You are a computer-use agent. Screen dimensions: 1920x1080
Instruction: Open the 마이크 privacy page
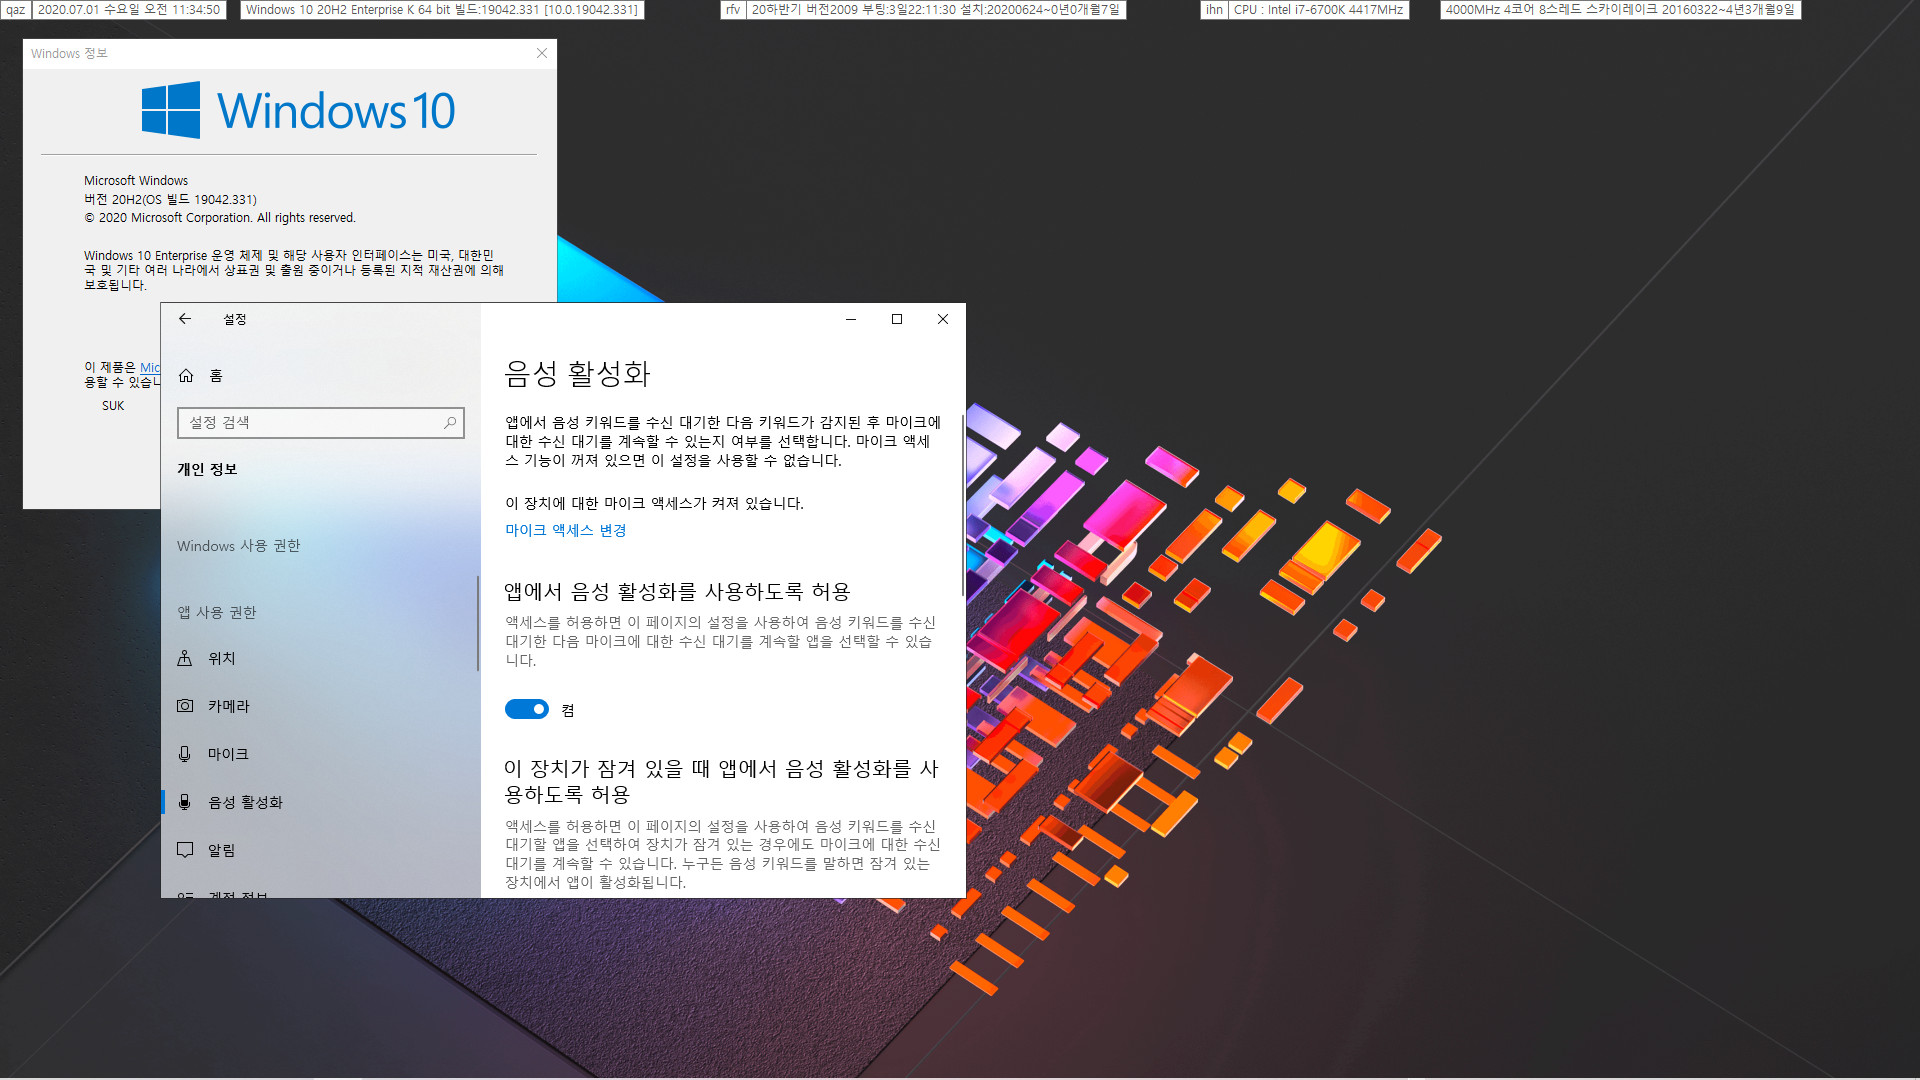pyautogui.click(x=320, y=754)
